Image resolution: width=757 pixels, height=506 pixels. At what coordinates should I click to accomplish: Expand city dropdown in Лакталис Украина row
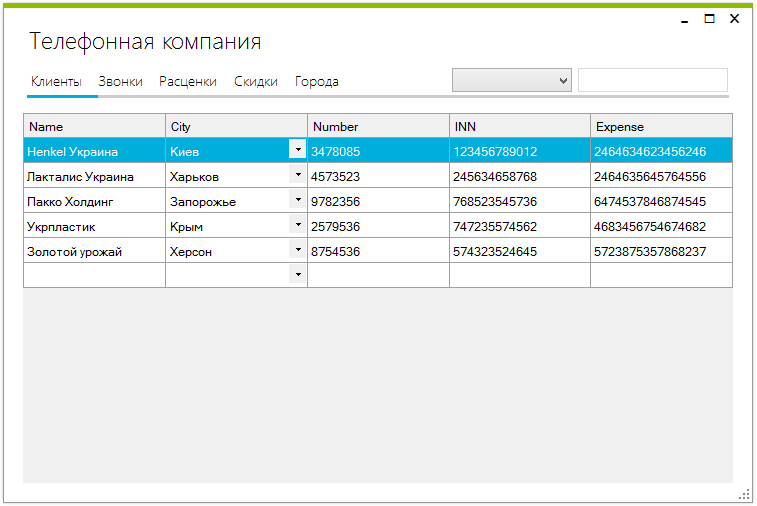(x=298, y=174)
